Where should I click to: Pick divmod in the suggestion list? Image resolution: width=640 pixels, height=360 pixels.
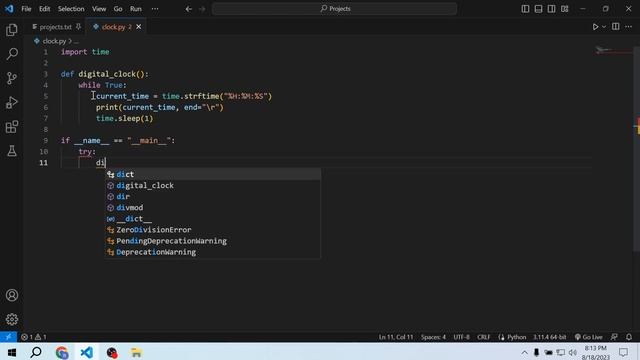coord(213,207)
